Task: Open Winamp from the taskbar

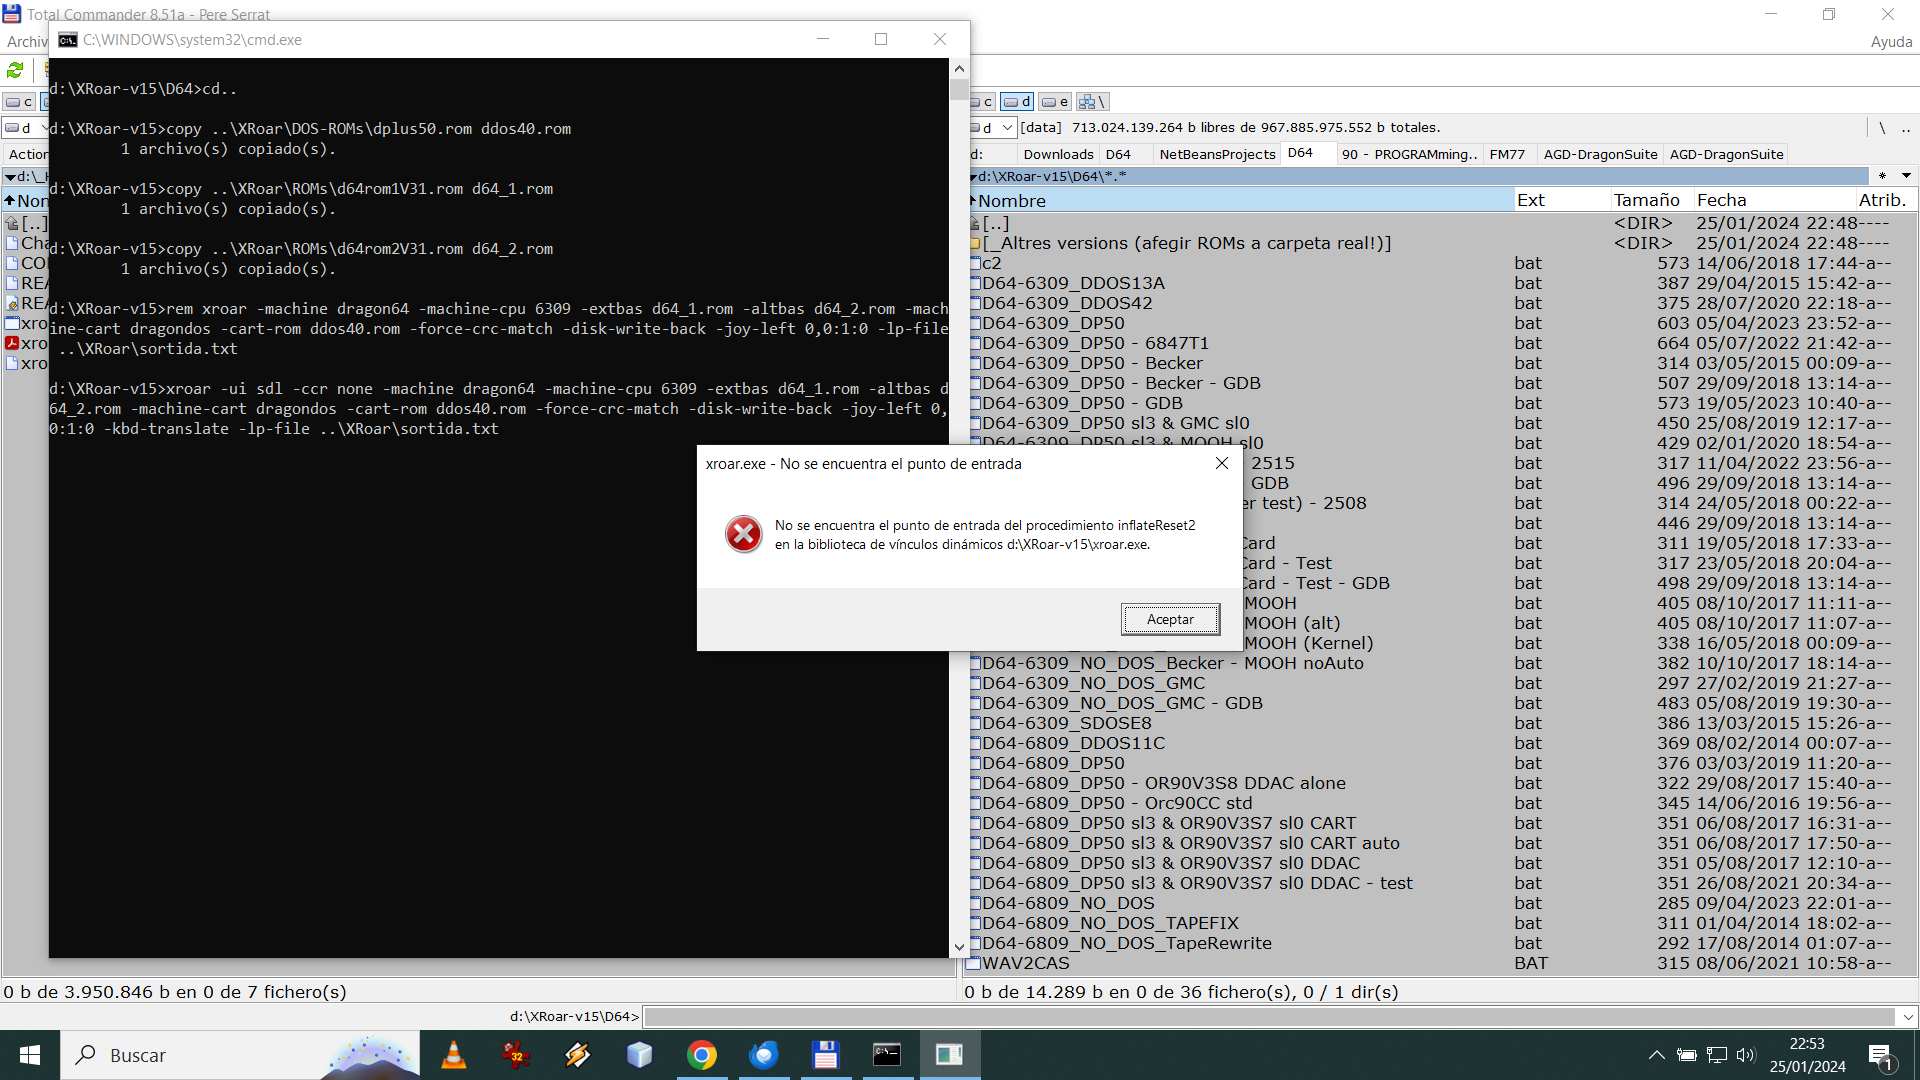Action: 577,1055
